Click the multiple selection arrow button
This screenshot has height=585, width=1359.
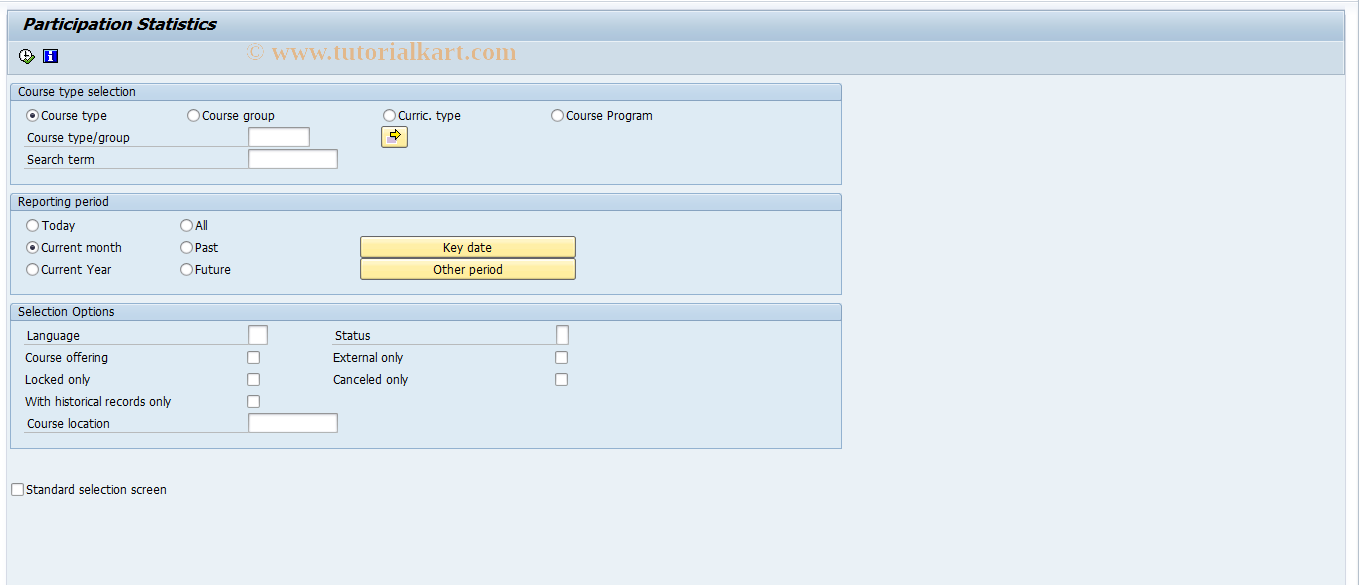click(x=394, y=137)
